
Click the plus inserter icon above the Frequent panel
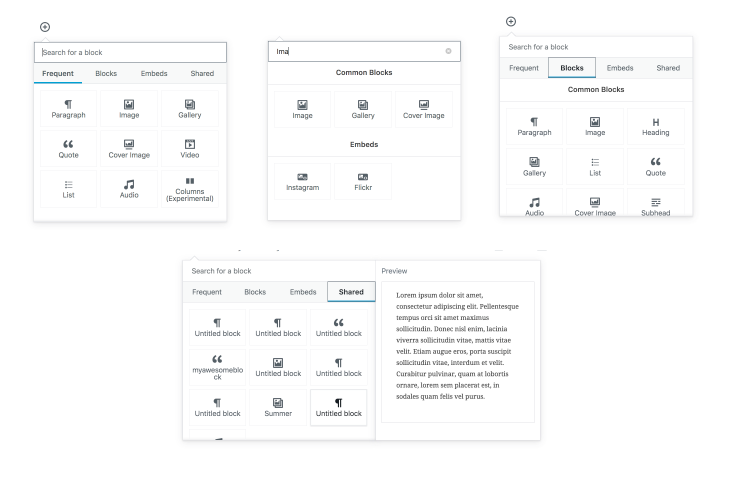click(45, 27)
